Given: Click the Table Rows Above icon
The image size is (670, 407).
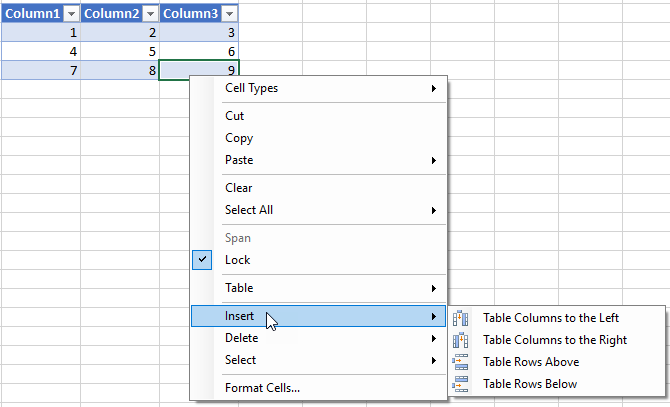Looking at the screenshot, I should (x=460, y=362).
